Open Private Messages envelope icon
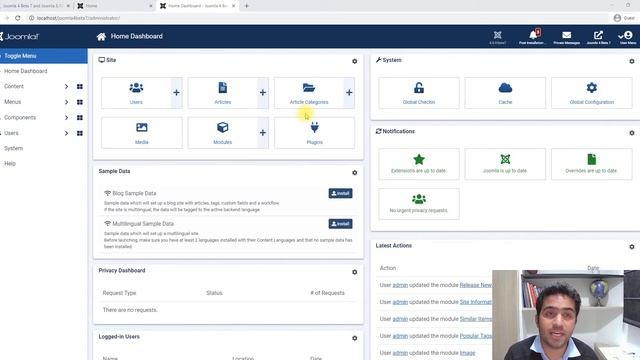Screen dimensions: 640x360 coord(567,37)
